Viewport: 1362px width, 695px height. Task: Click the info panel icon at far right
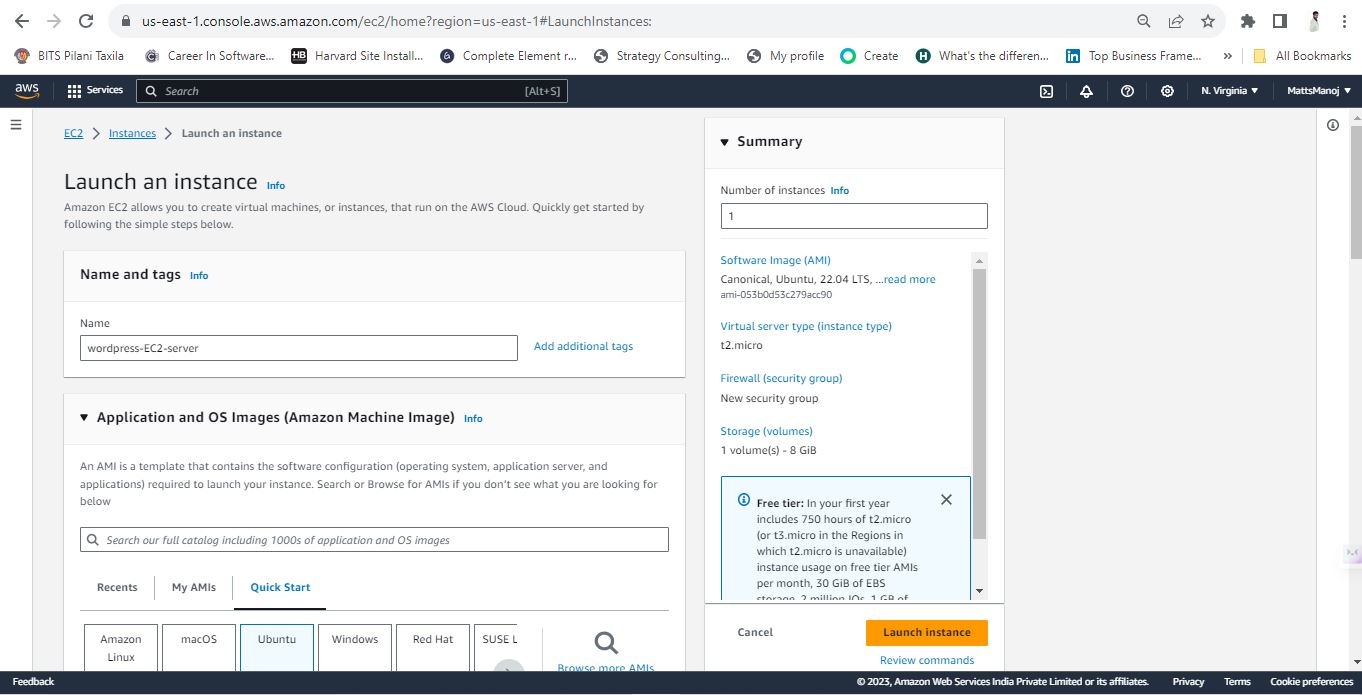point(1333,125)
